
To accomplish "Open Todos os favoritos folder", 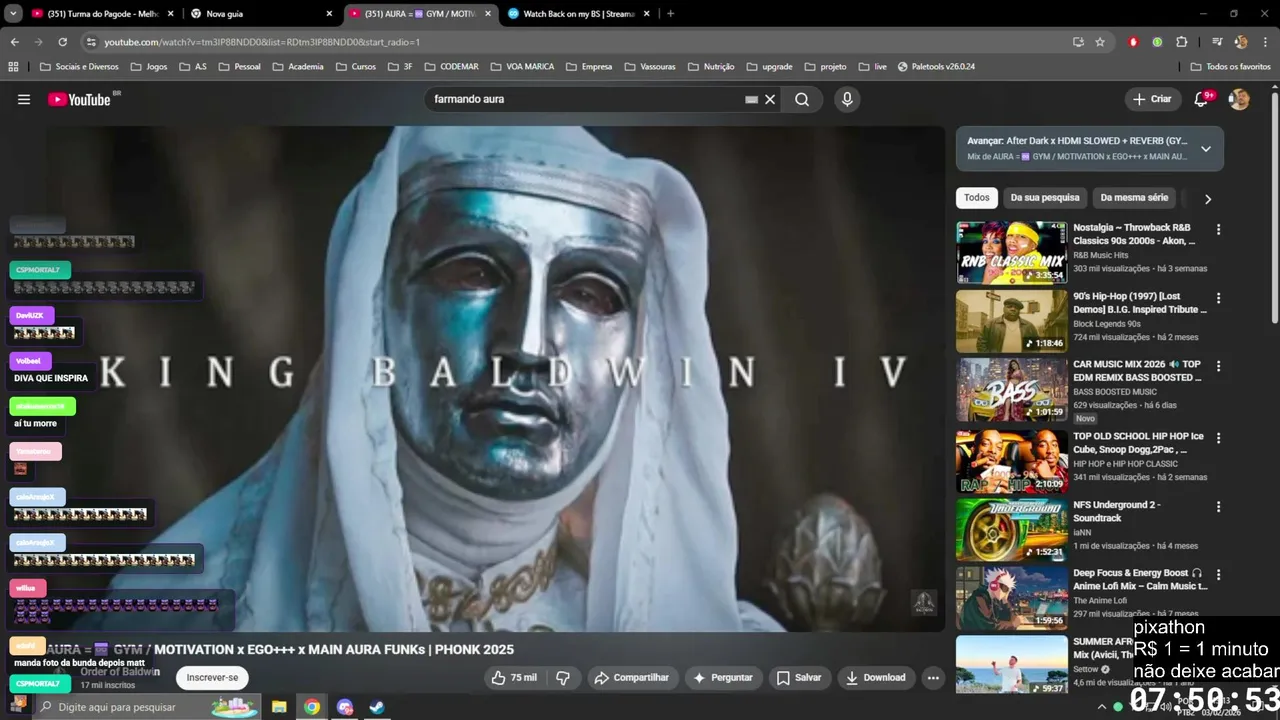I will click(x=1231, y=67).
